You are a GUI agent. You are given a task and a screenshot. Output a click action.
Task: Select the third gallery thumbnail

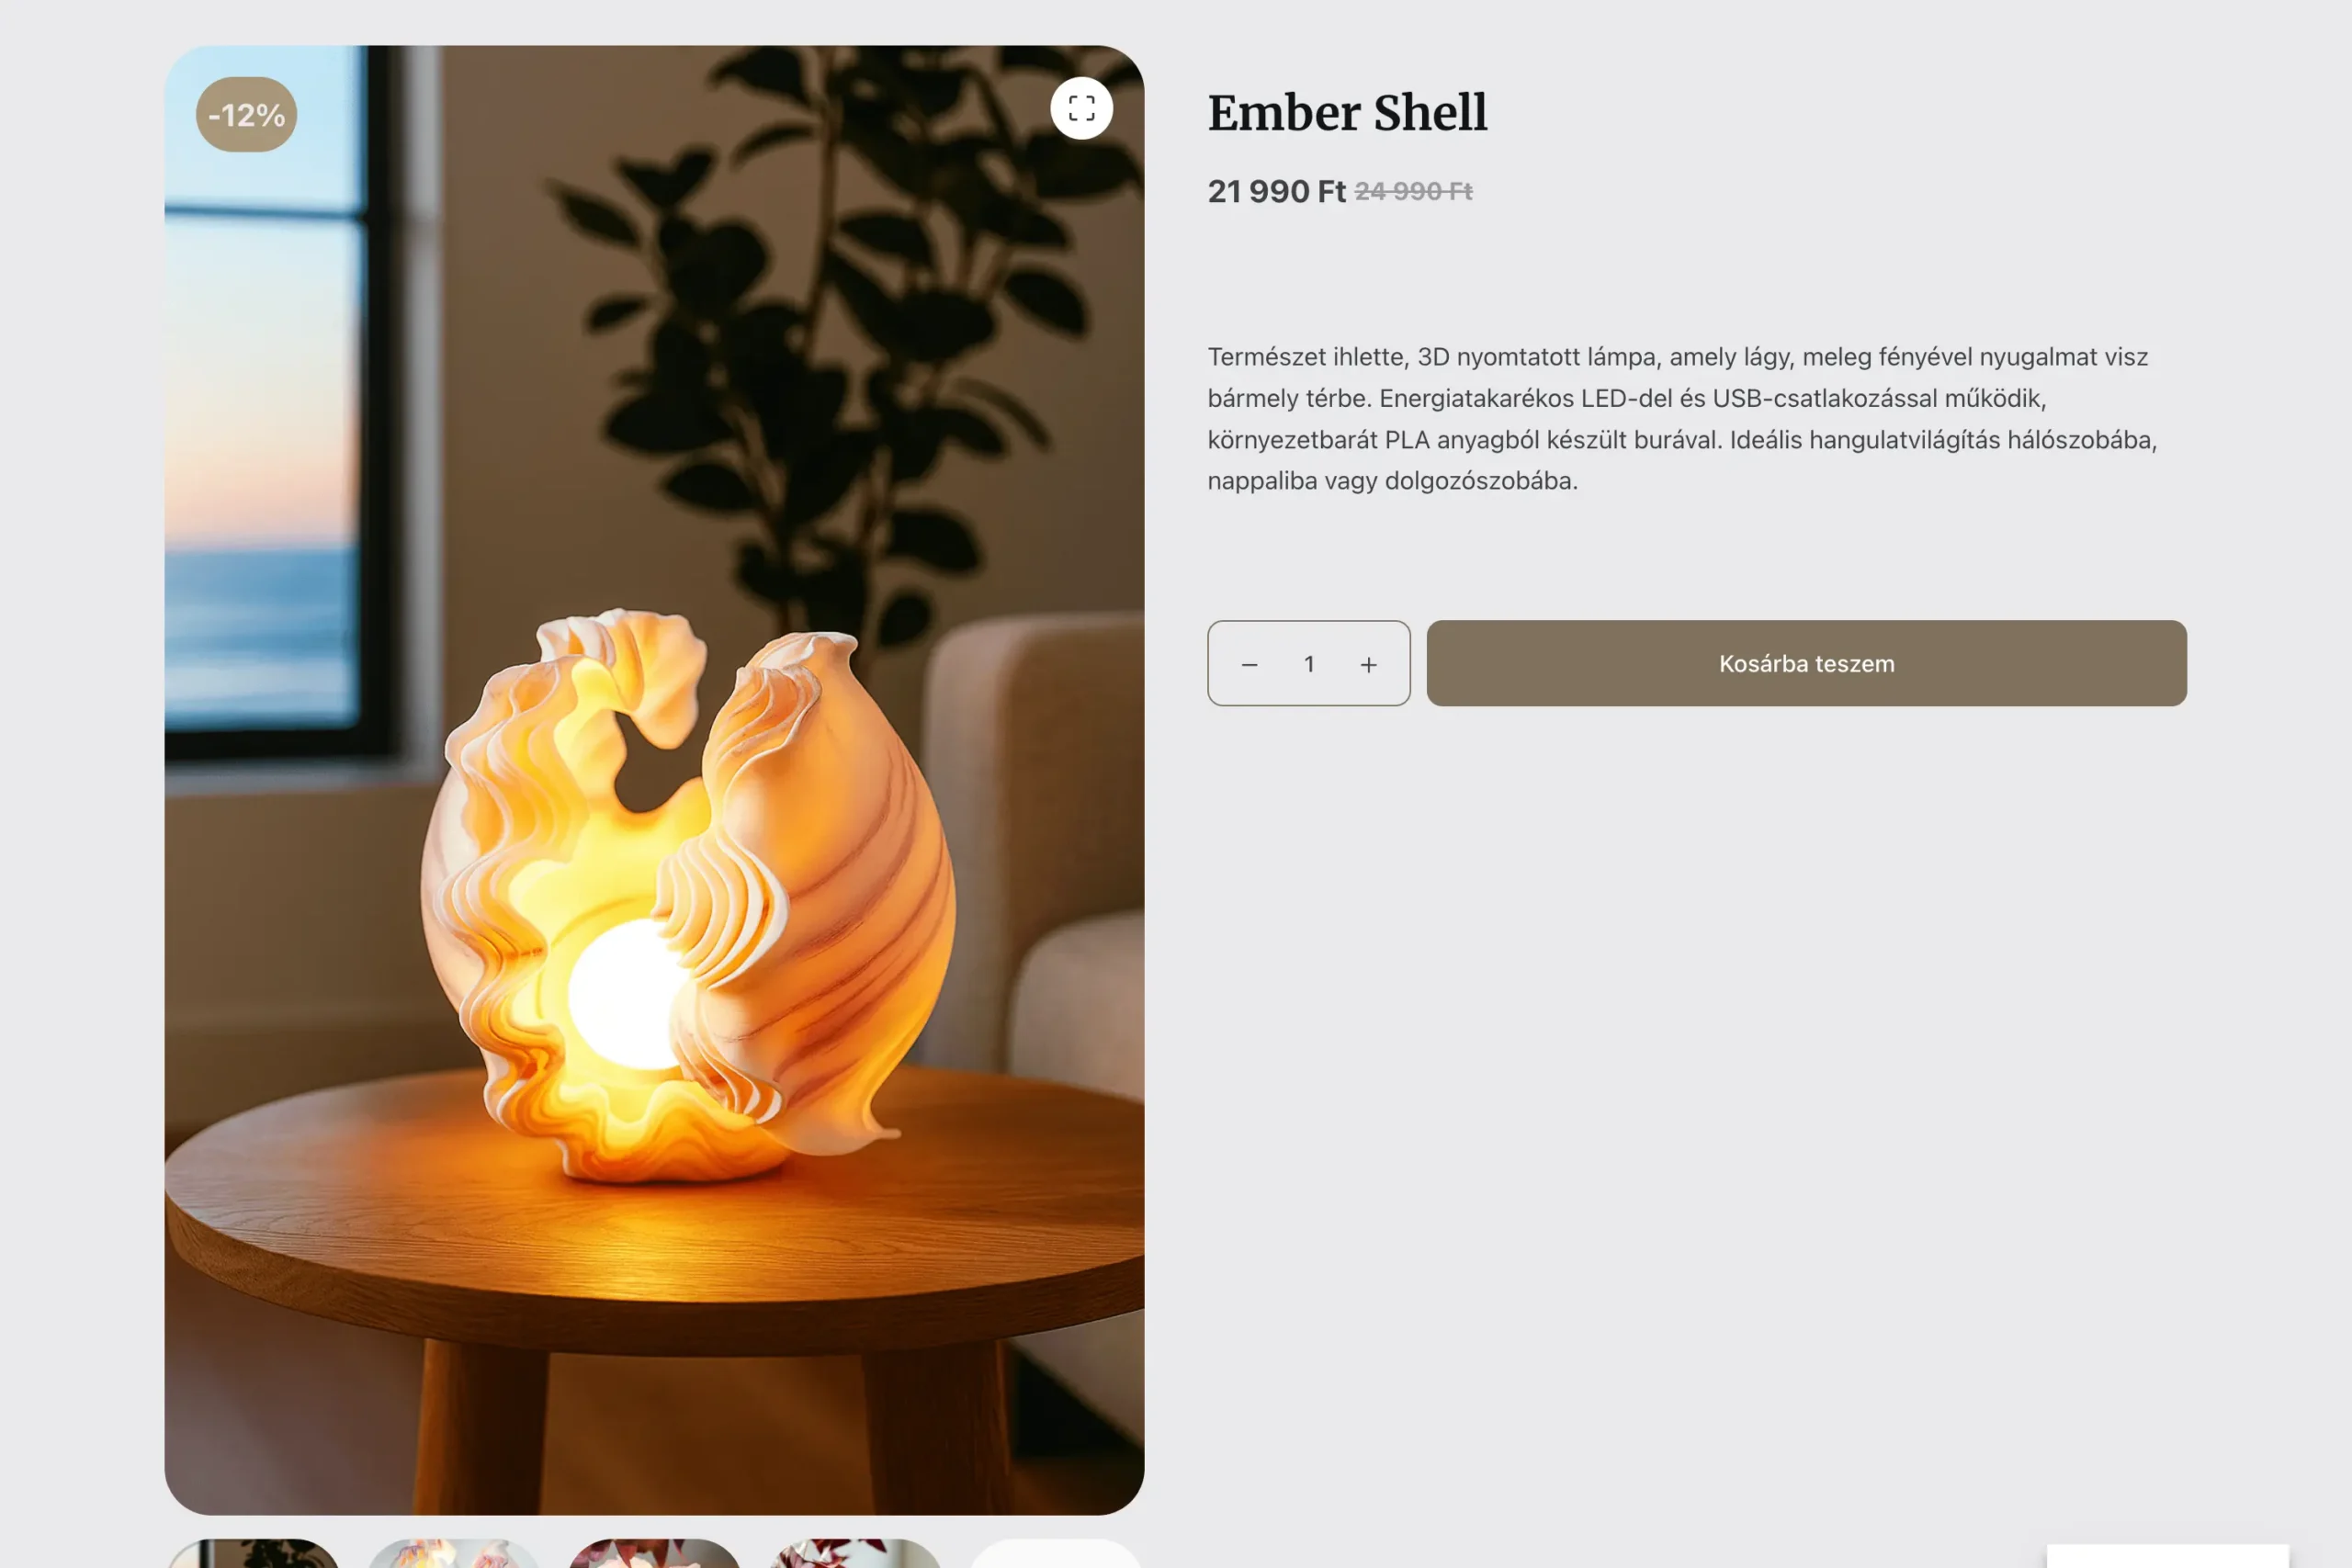(654, 1553)
